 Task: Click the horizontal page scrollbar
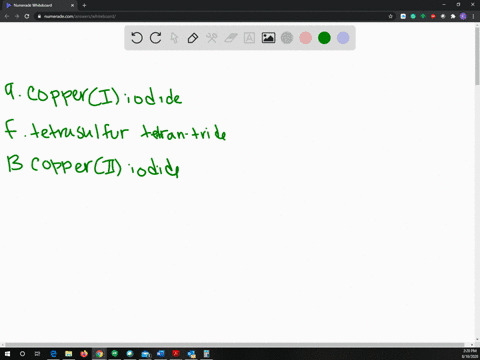click(x=235, y=345)
